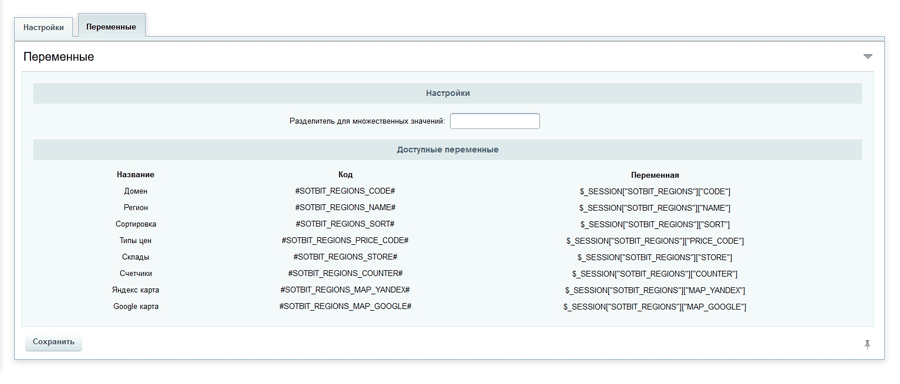Screen dimensions: 900x384
Task: Click the Настройки section header
Action: point(448,93)
